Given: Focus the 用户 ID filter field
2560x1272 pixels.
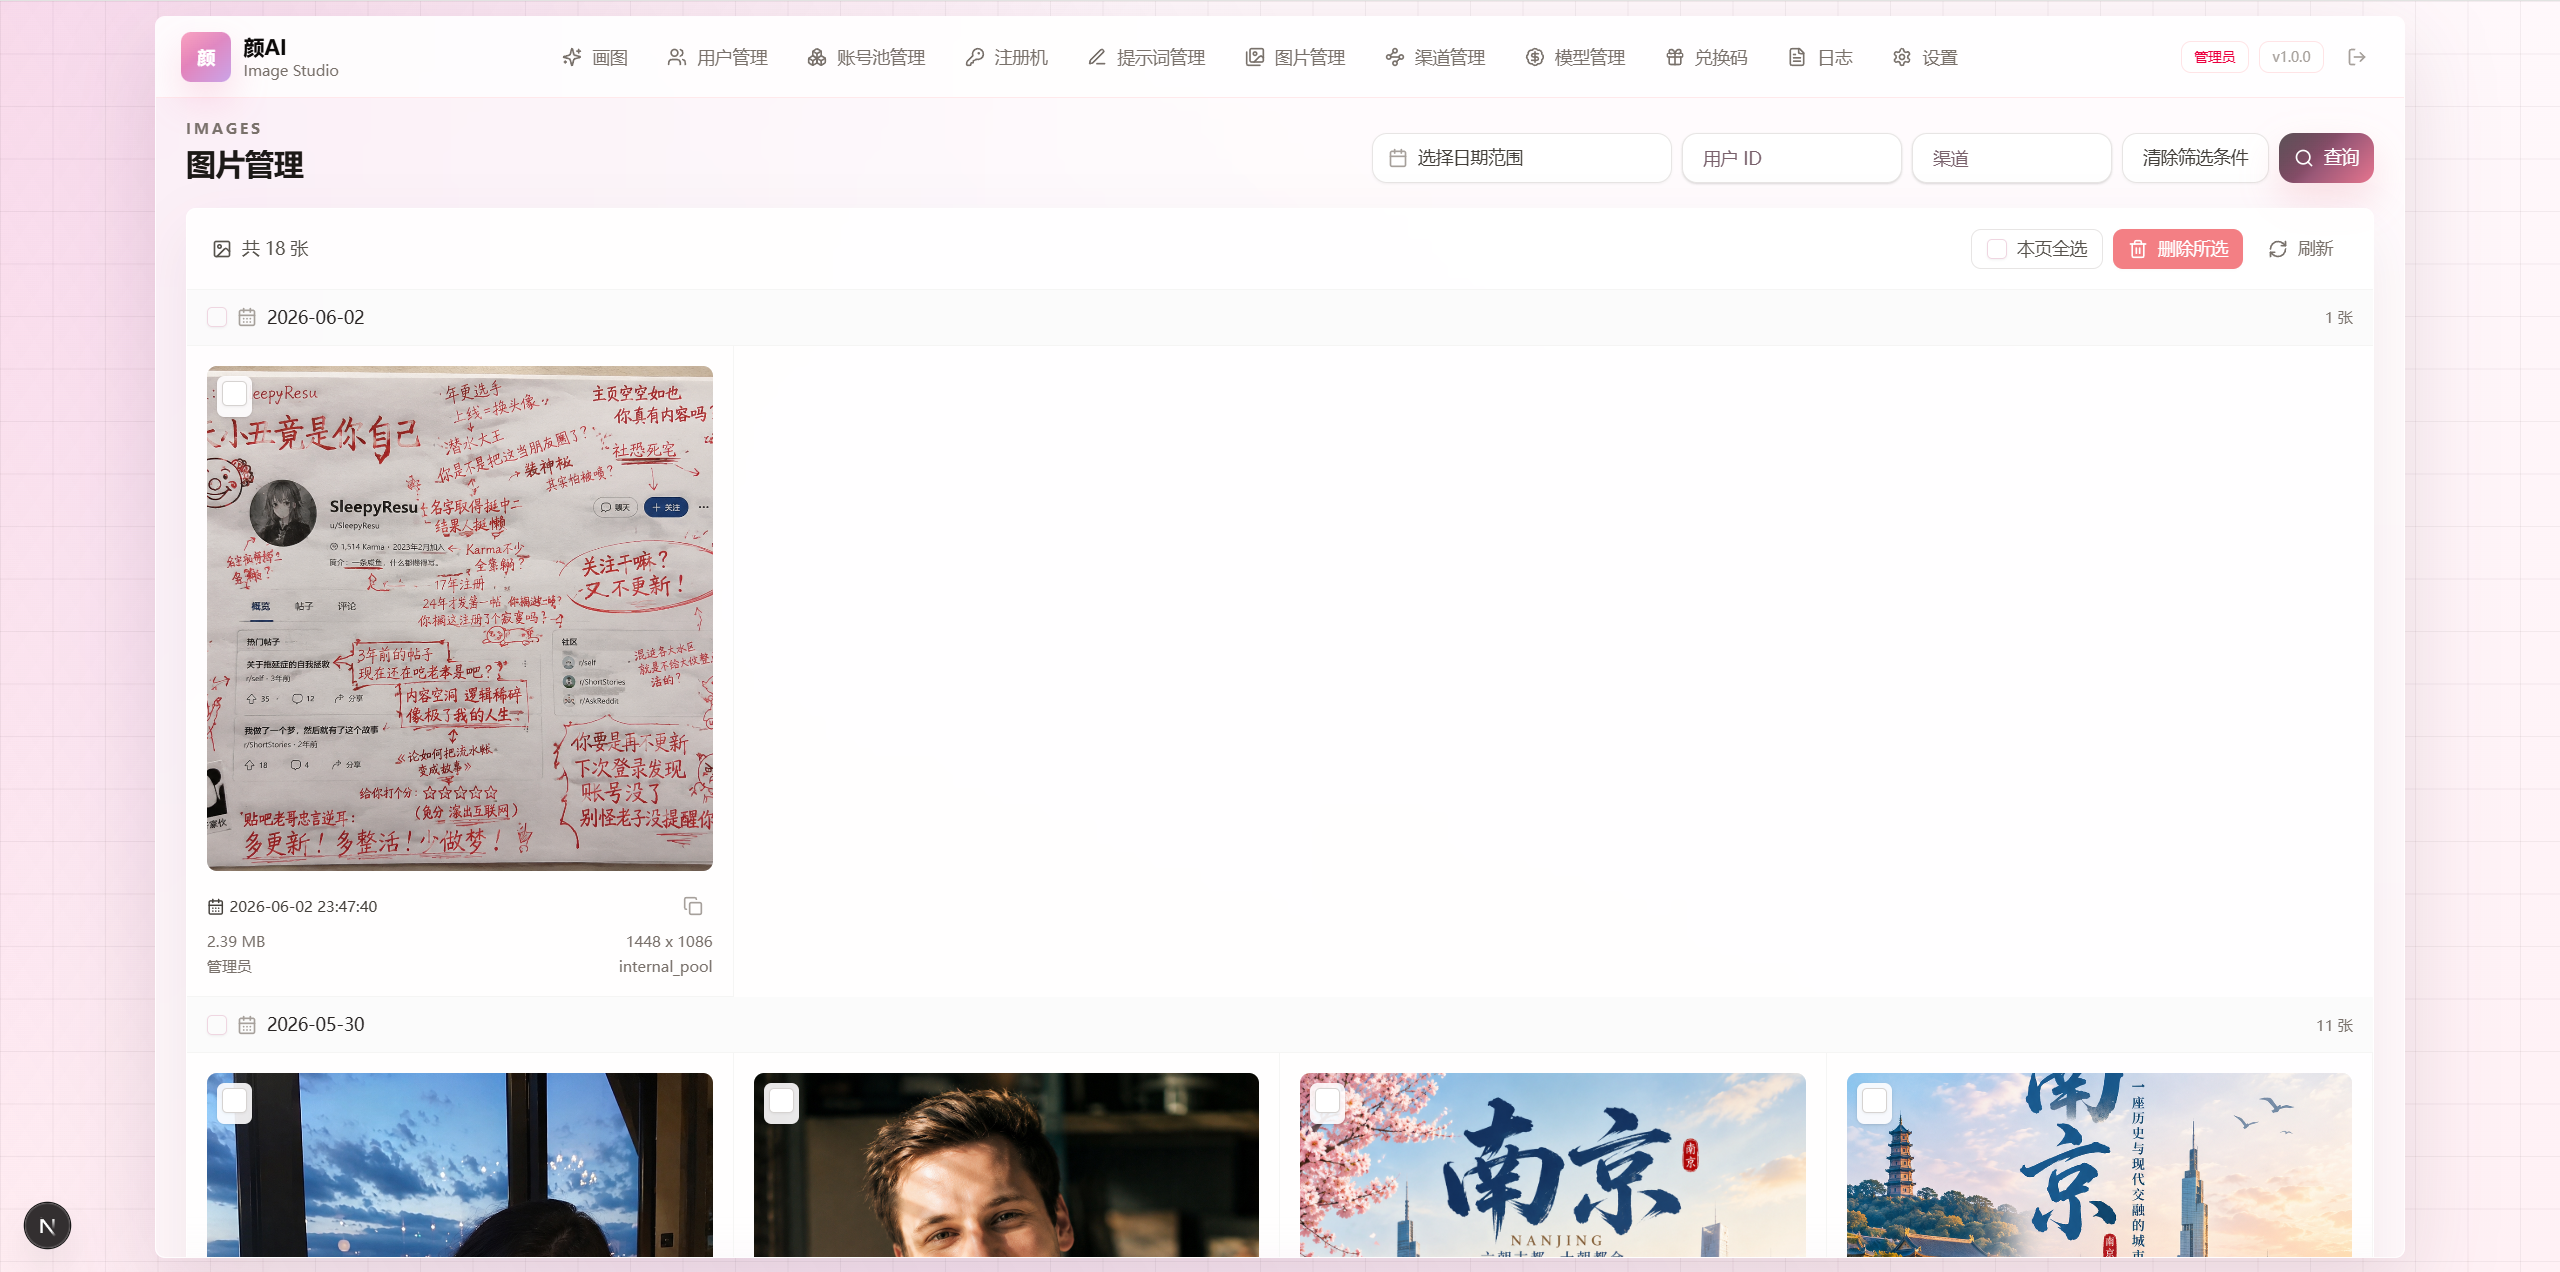Looking at the screenshot, I should tap(1792, 158).
